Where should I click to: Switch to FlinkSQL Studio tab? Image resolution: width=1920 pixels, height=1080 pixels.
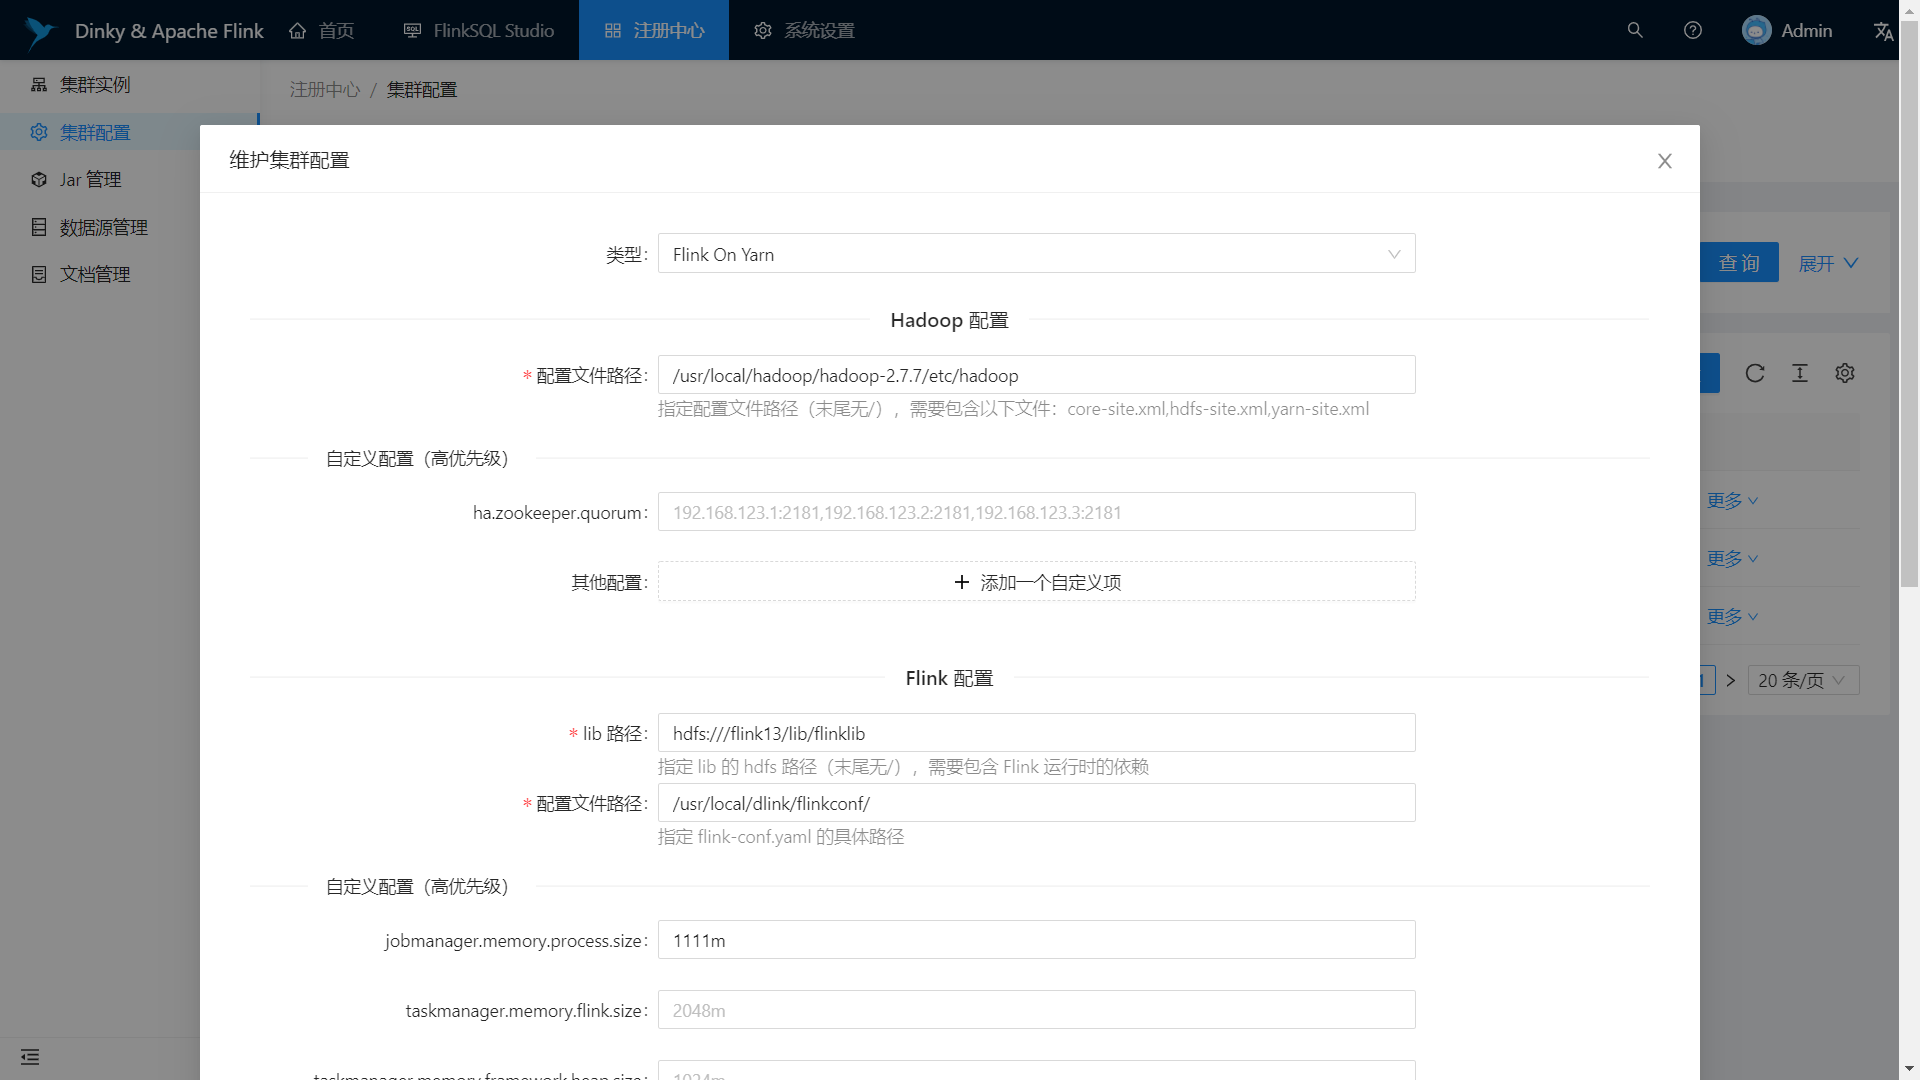[478, 30]
